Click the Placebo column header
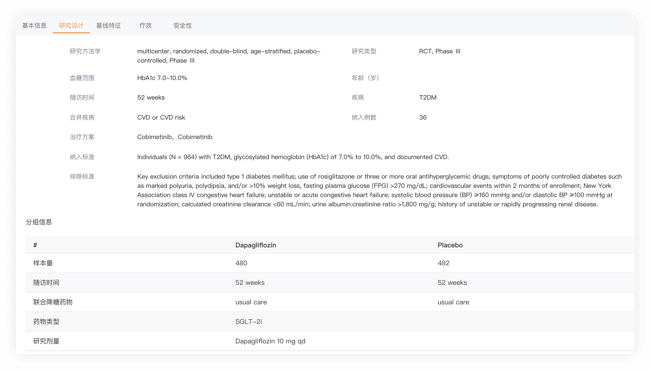 [450, 245]
